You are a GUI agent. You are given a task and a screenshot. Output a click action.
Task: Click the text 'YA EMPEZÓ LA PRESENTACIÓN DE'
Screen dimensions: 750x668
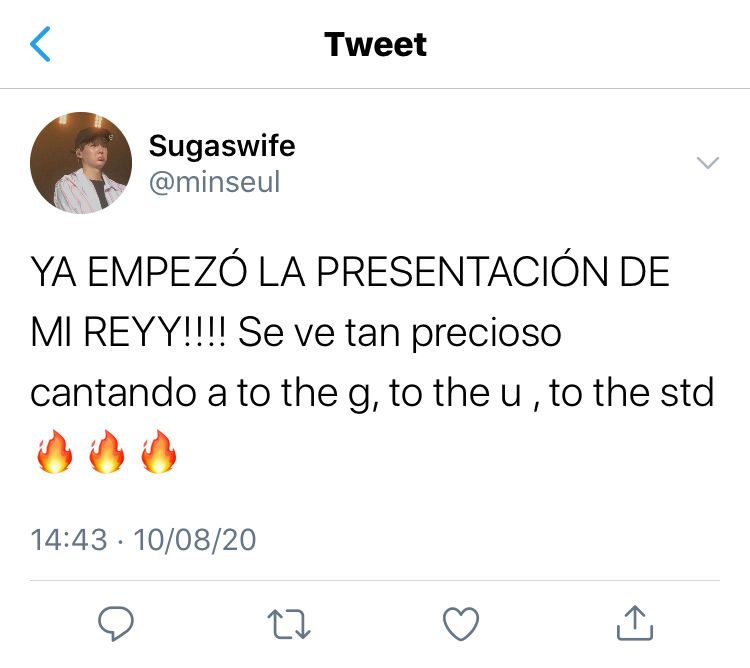click(x=350, y=270)
